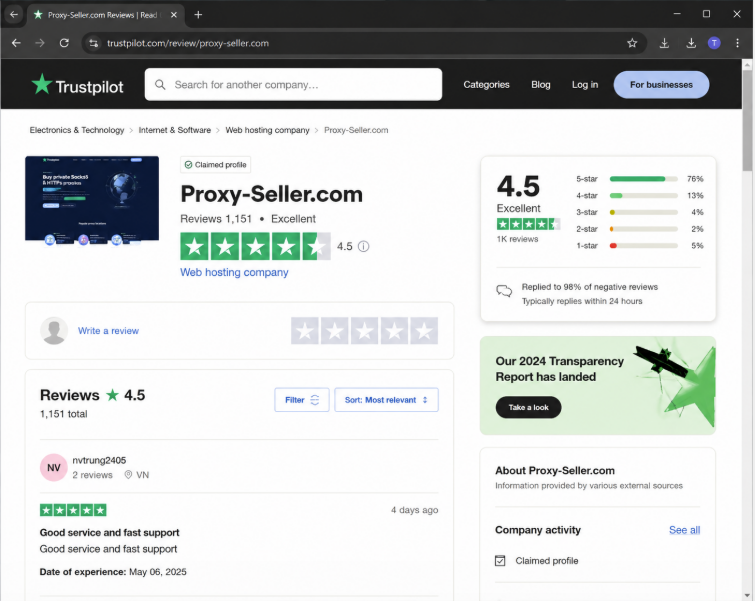This screenshot has height=601, width=755.
Task: Click the Take a look button
Action: pos(528,407)
